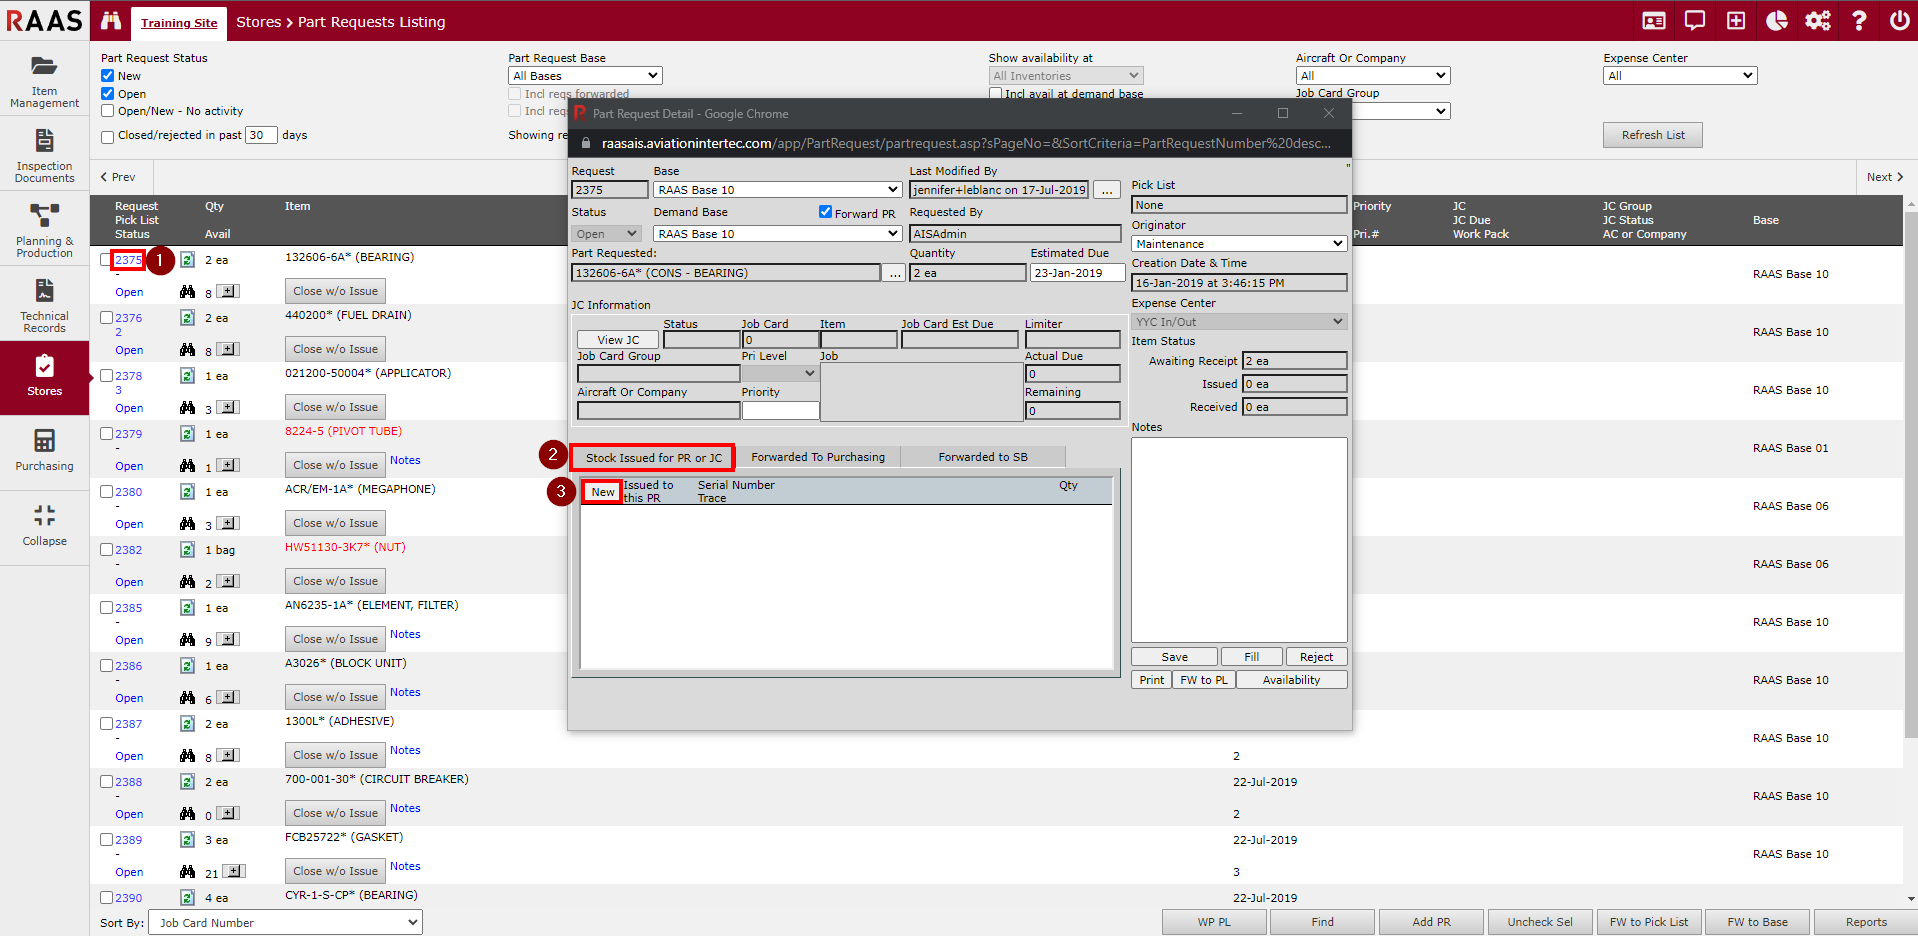Enable Closed/rejected in past days checkbox

pyautogui.click(x=107, y=137)
